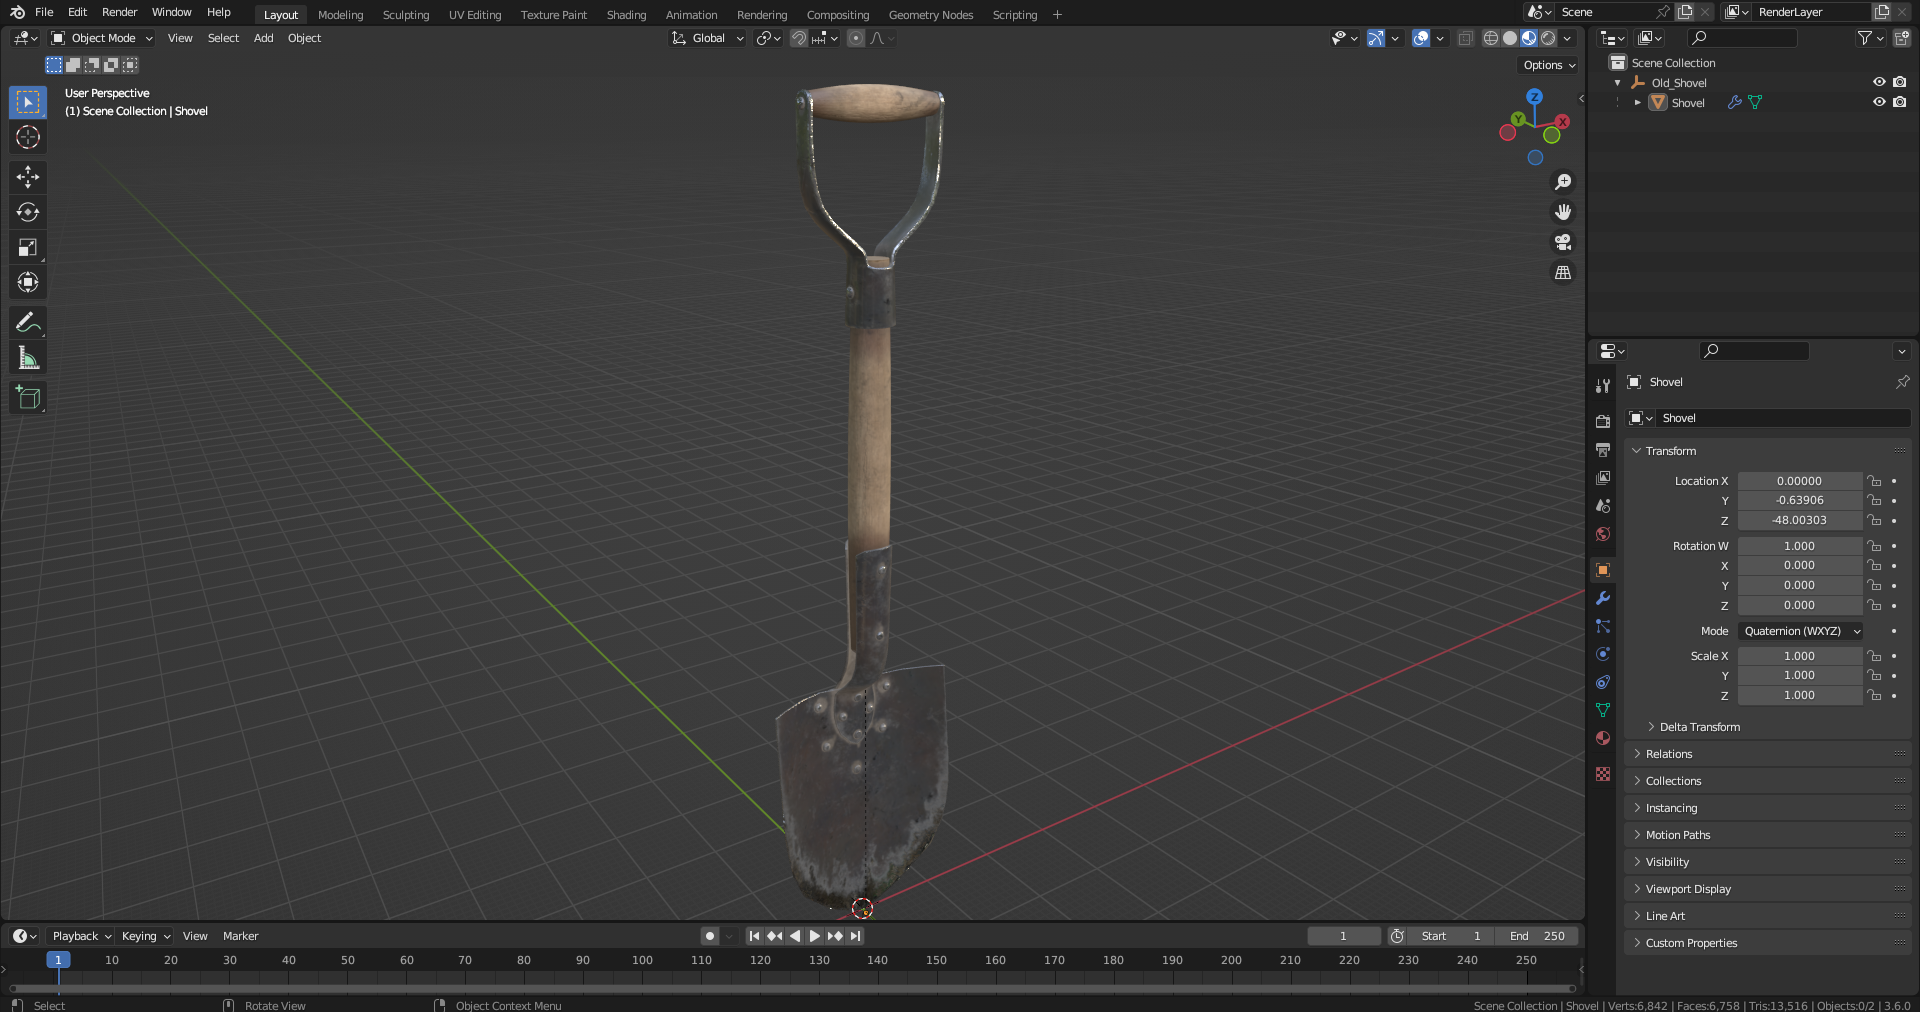Click the Zoom view magnifier icon

point(1562,182)
